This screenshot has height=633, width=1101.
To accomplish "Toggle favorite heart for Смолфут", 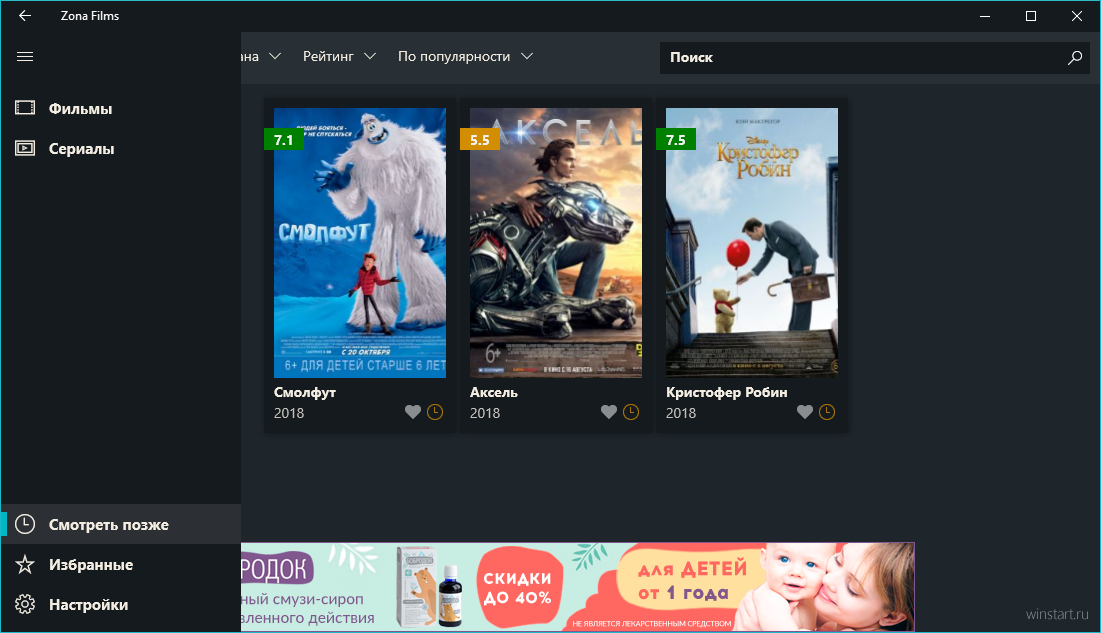I will click(413, 412).
